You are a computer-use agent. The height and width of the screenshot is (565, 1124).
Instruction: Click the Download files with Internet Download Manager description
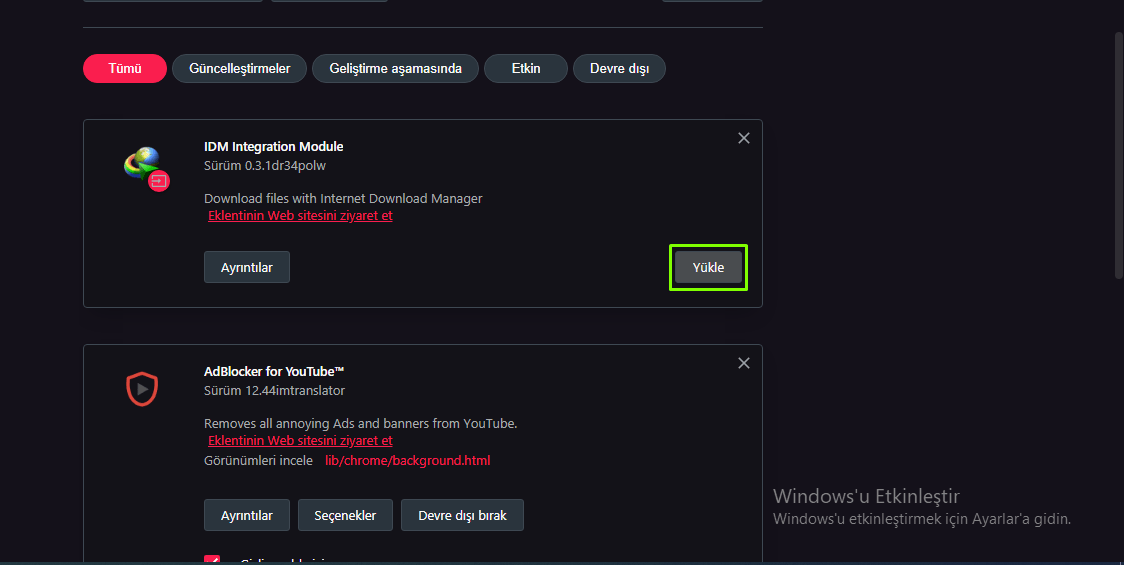click(343, 199)
